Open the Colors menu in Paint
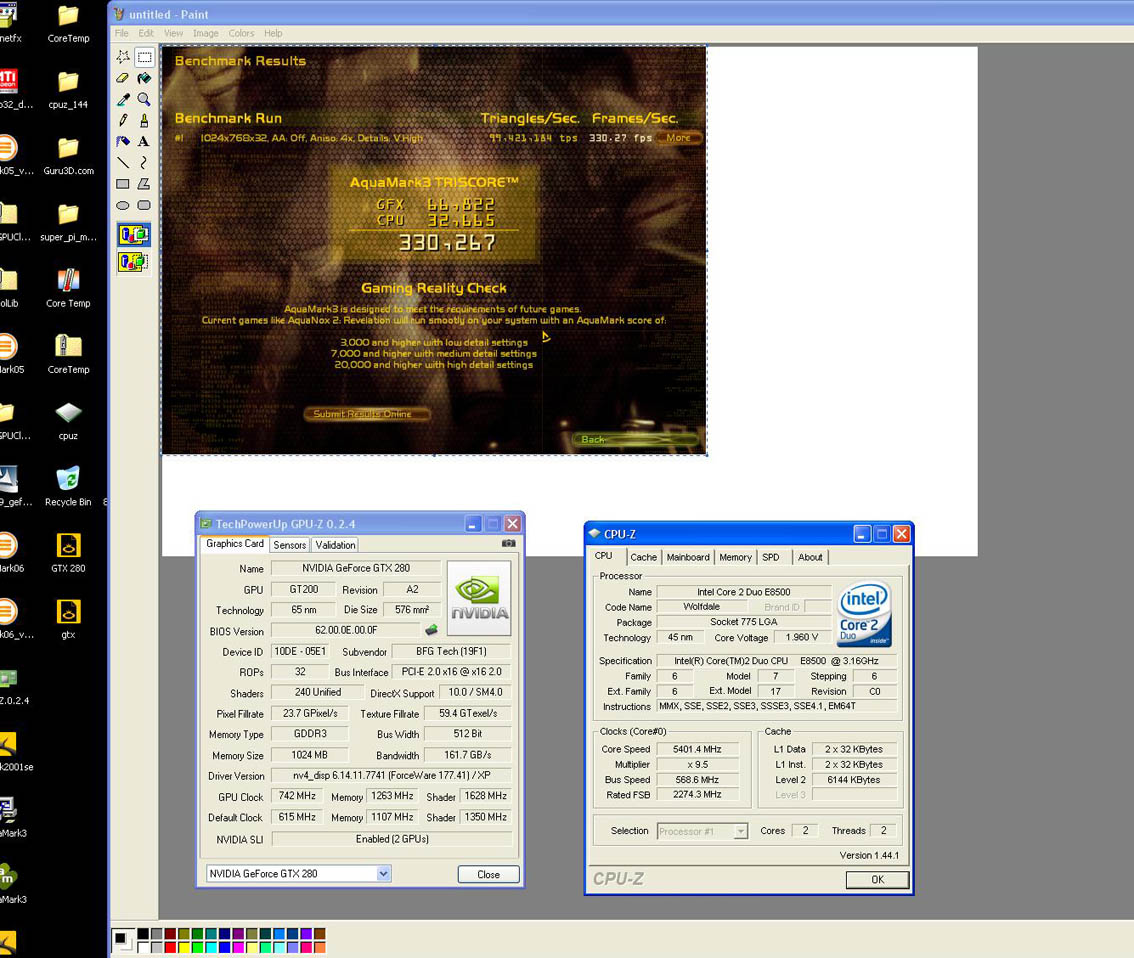 click(242, 33)
